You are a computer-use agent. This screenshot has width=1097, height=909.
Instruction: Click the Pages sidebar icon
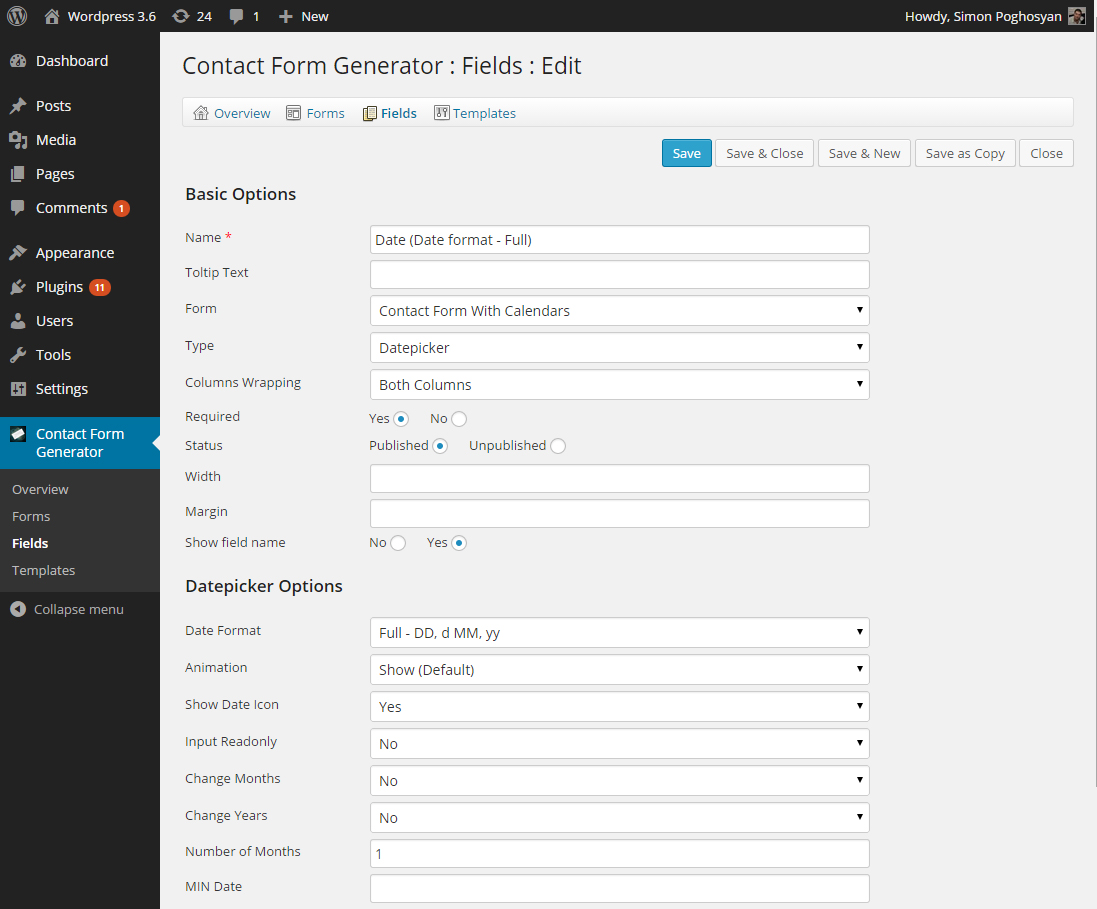pos(18,174)
